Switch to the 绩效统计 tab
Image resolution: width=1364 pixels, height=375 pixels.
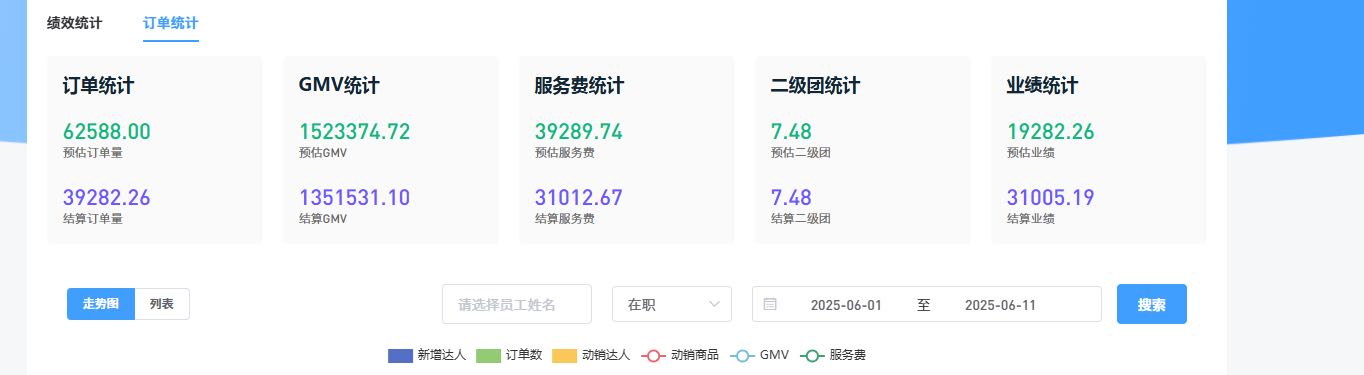[x=74, y=22]
